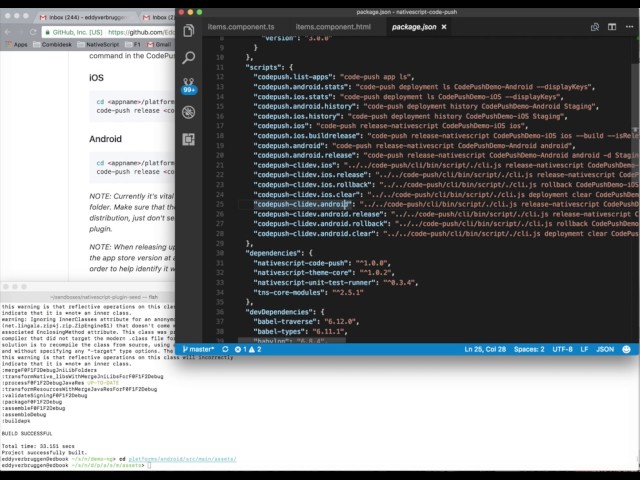The image size is (640, 480).
Task: Select the second Inbox browser tab
Action: coord(158,17)
